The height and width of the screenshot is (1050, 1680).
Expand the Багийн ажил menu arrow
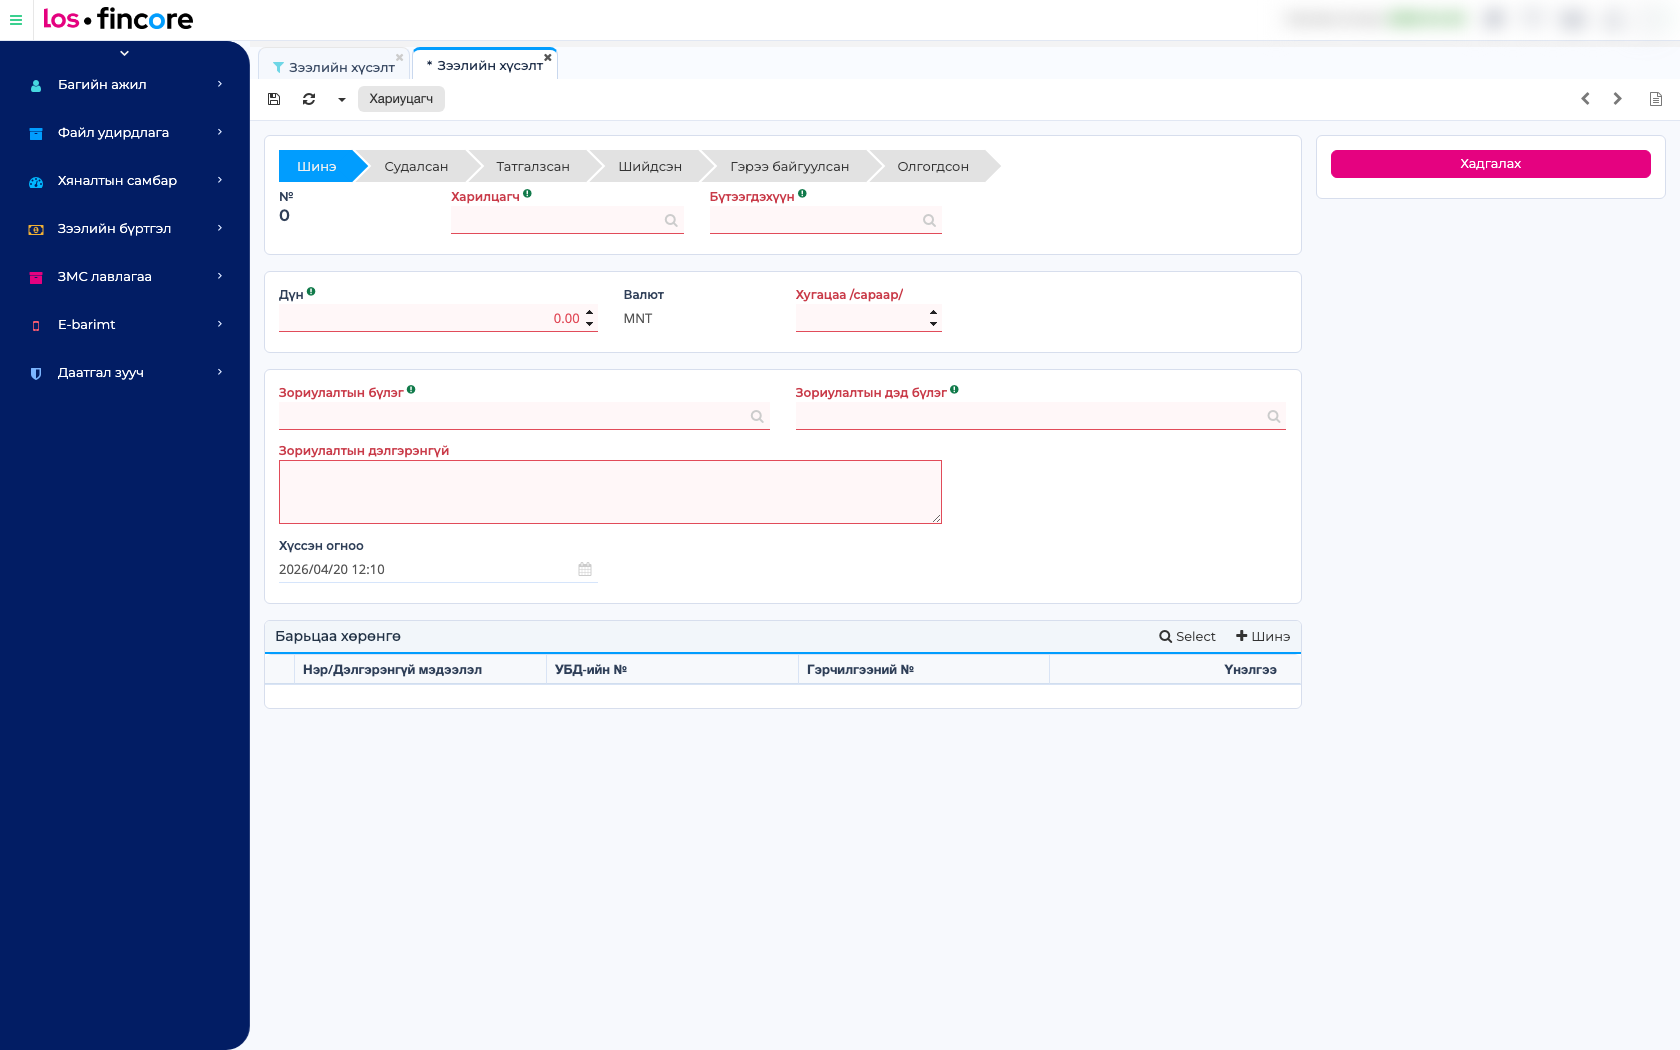tap(220, 85)
